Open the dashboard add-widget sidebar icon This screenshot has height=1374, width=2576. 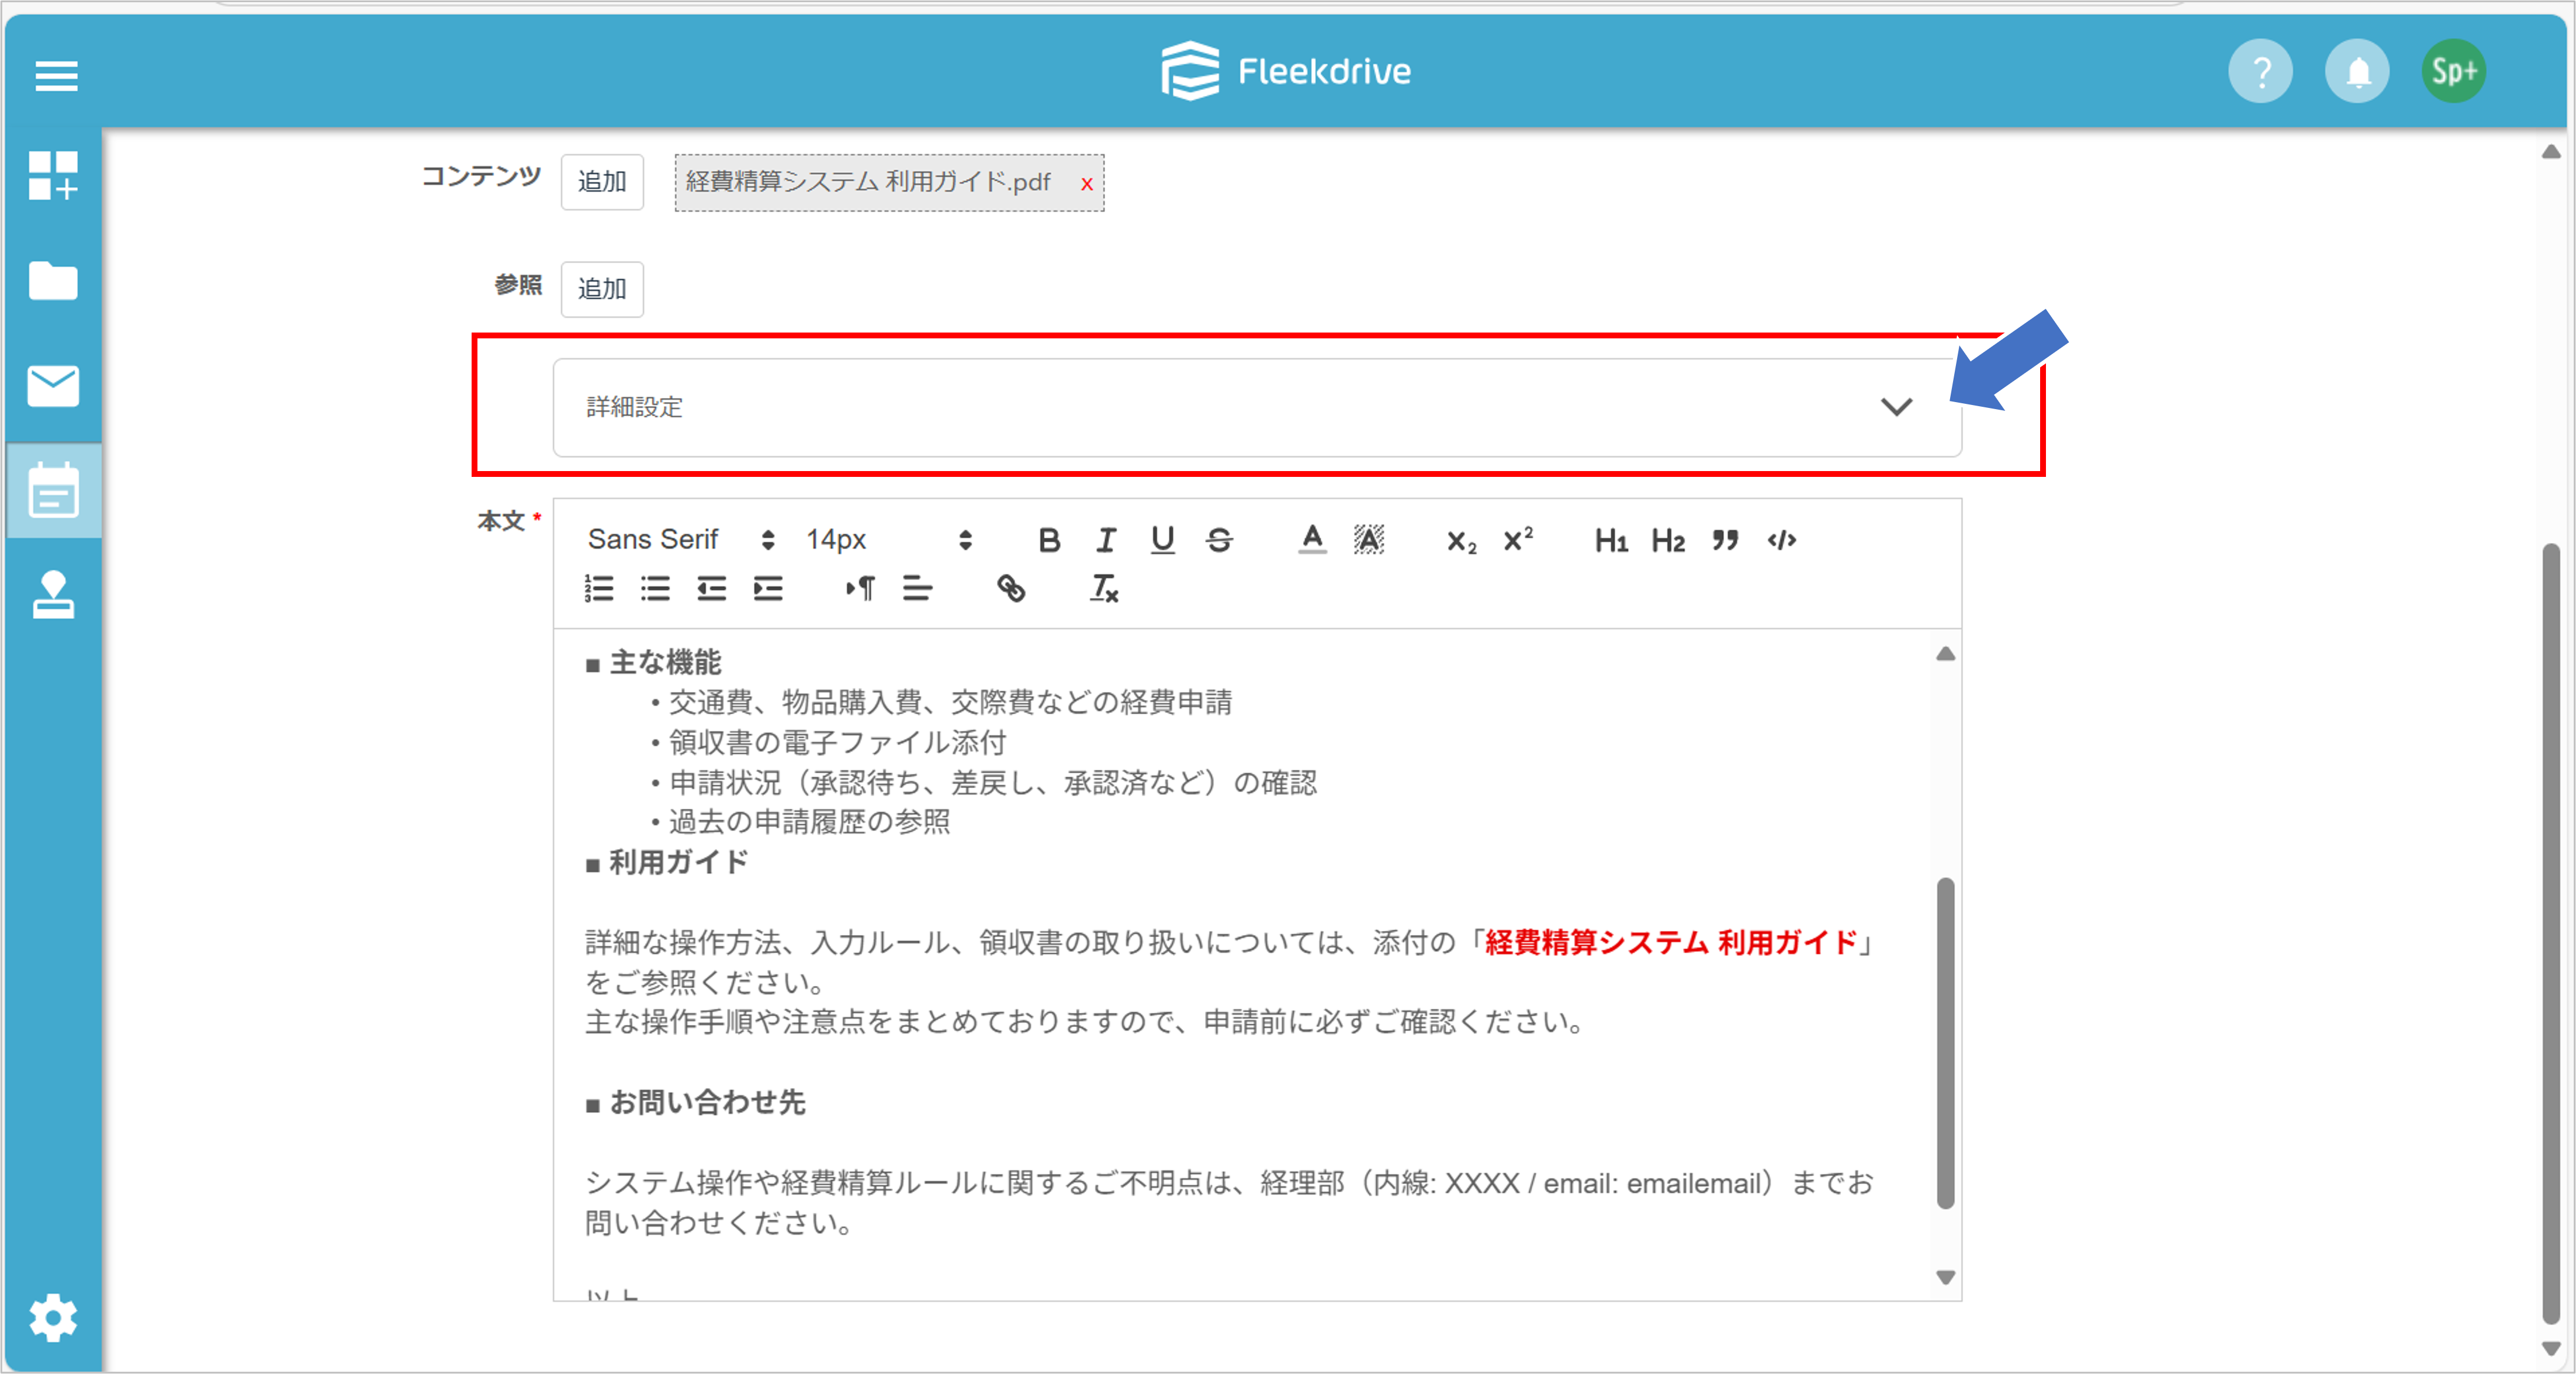[53, 176]
